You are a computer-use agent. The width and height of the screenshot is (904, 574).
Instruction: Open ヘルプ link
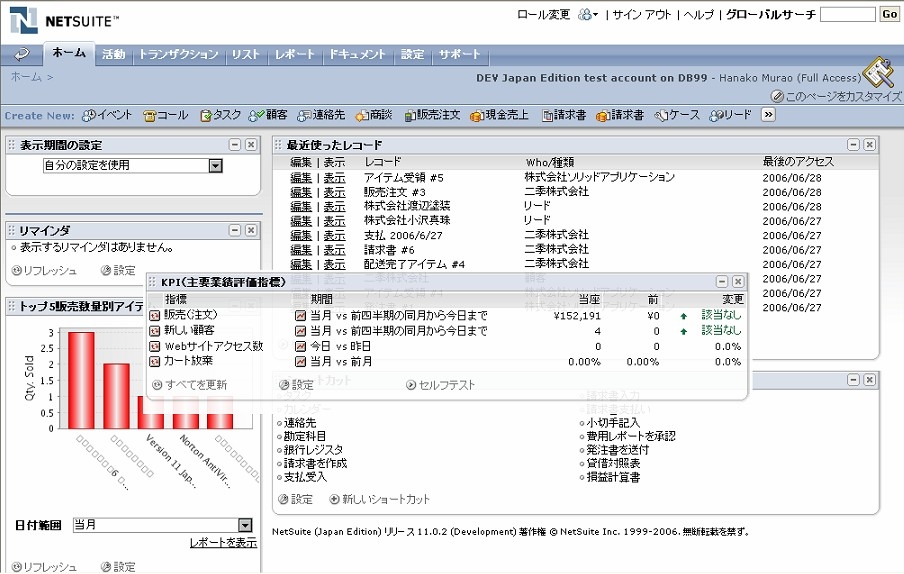(x=698, y=14)
